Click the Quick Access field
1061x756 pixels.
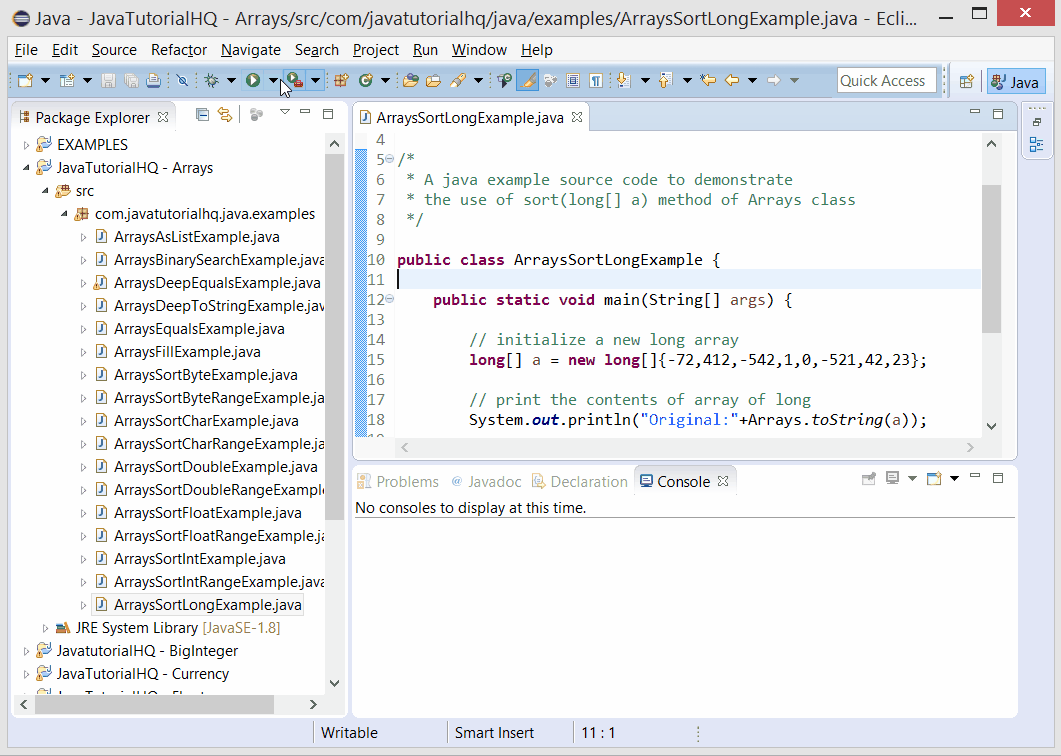[x=886, y=80]
